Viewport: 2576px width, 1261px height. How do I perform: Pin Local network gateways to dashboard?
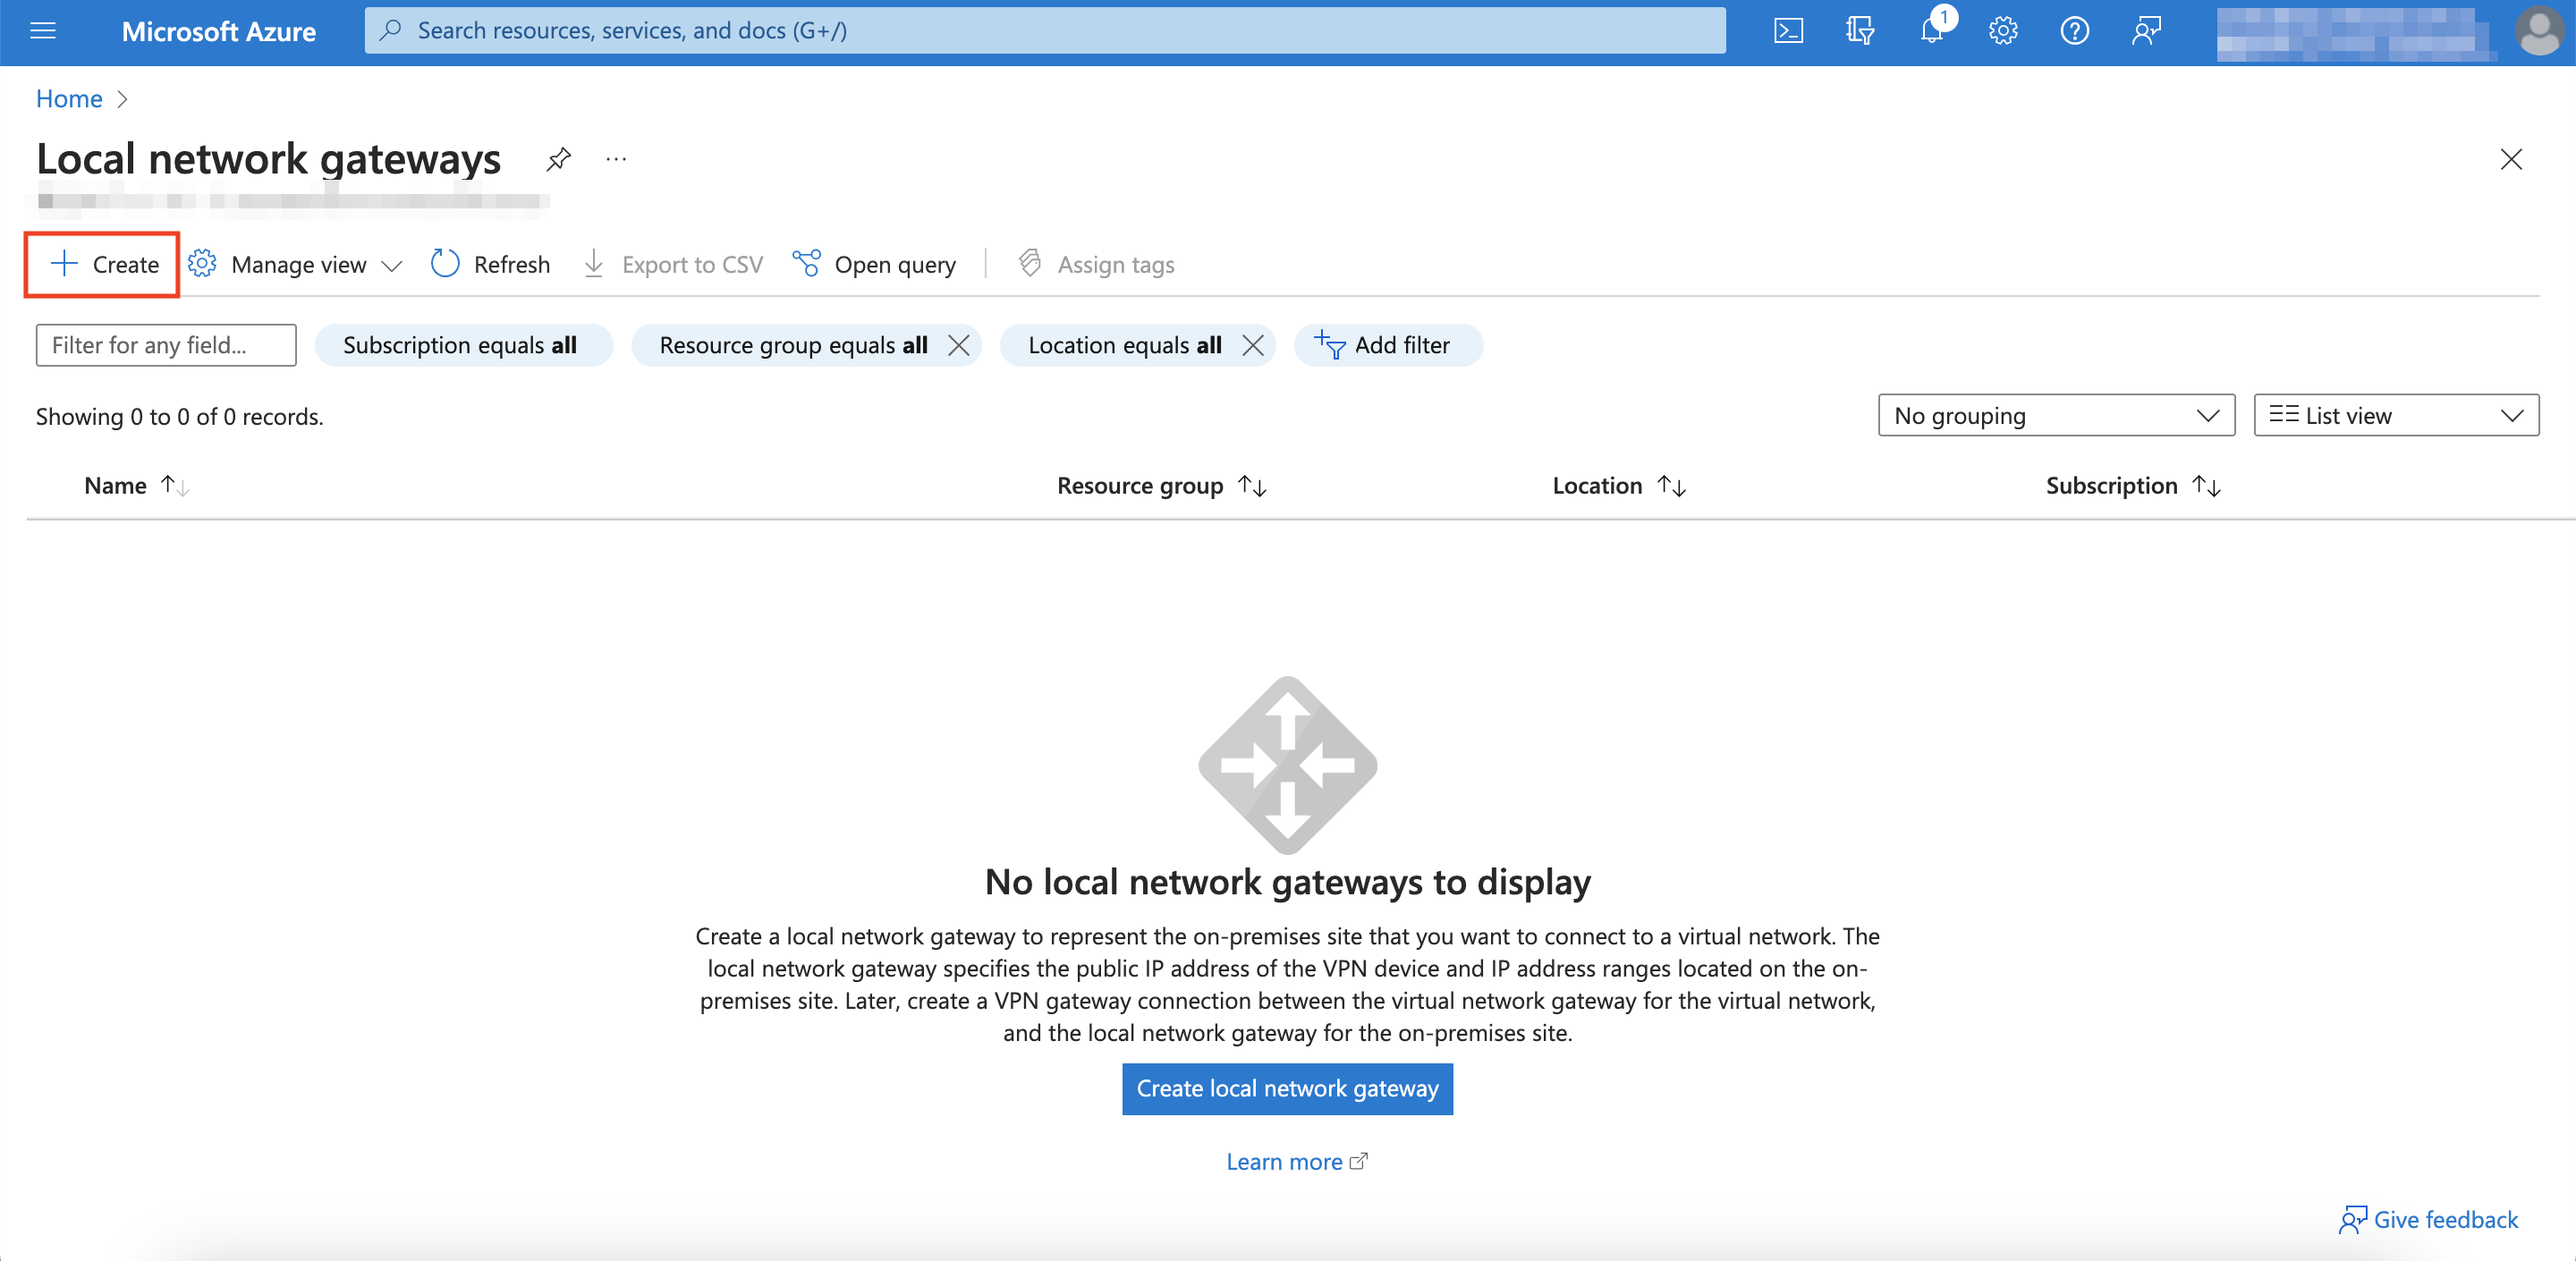[x=558, y=159]
